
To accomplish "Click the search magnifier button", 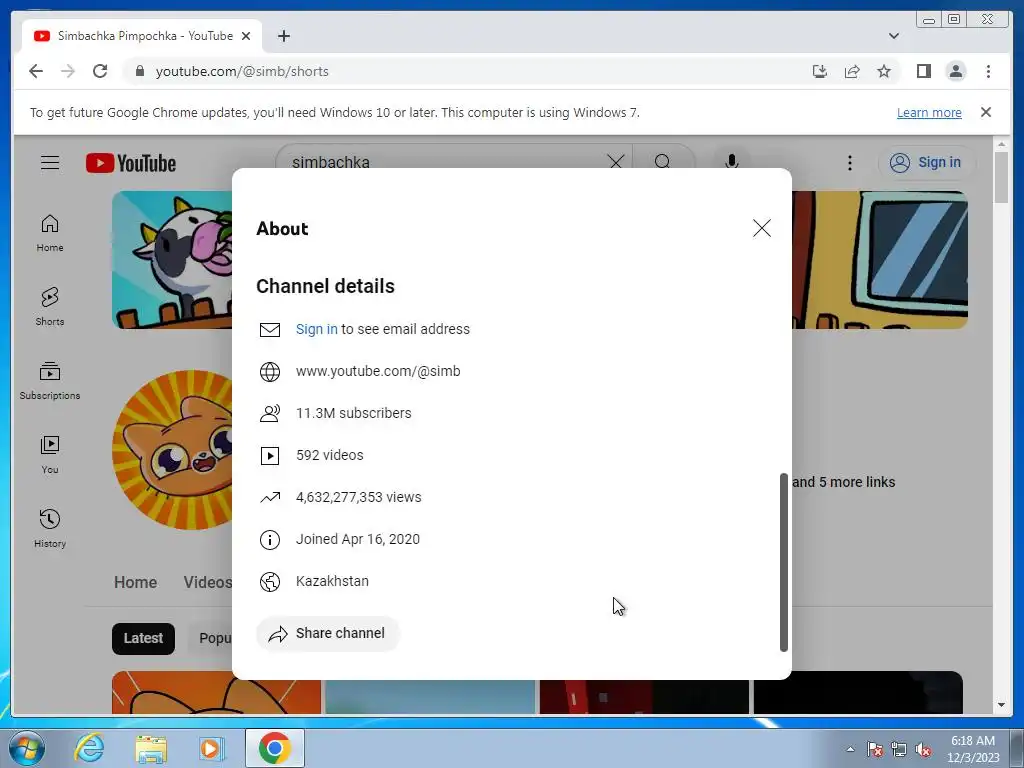I will tap(662, 162).
